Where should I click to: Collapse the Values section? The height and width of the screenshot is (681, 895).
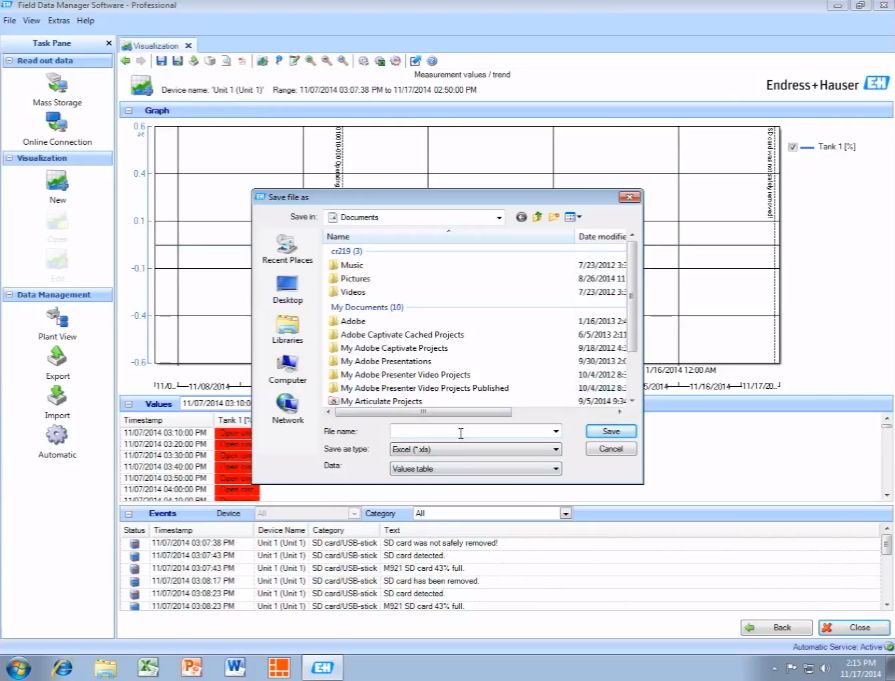point(128,404)
